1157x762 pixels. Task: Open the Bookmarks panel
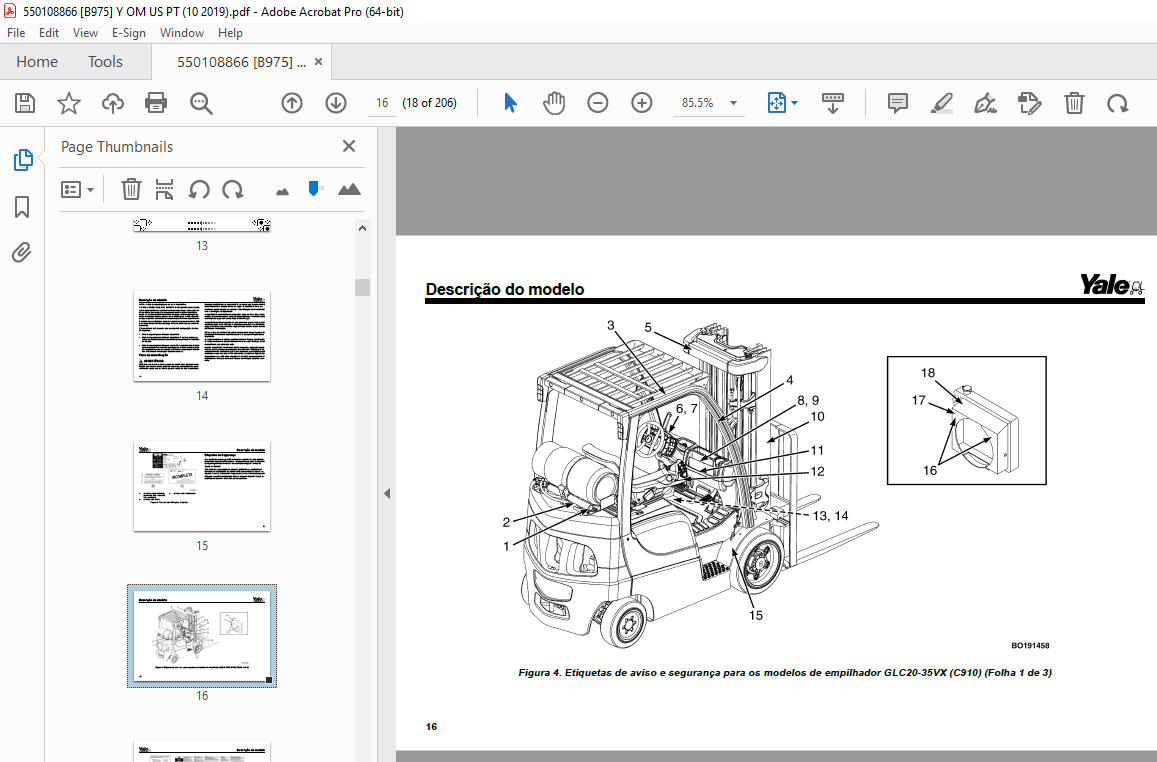pos(22,207)
